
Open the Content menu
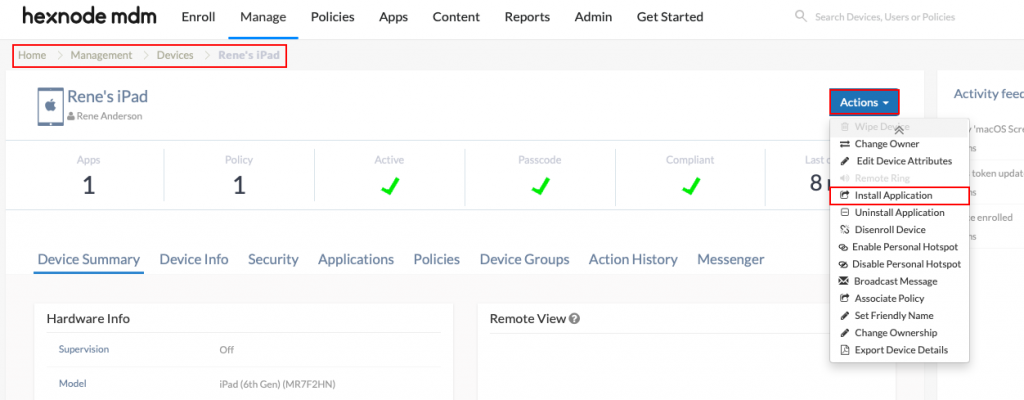(x=456, y=17)
